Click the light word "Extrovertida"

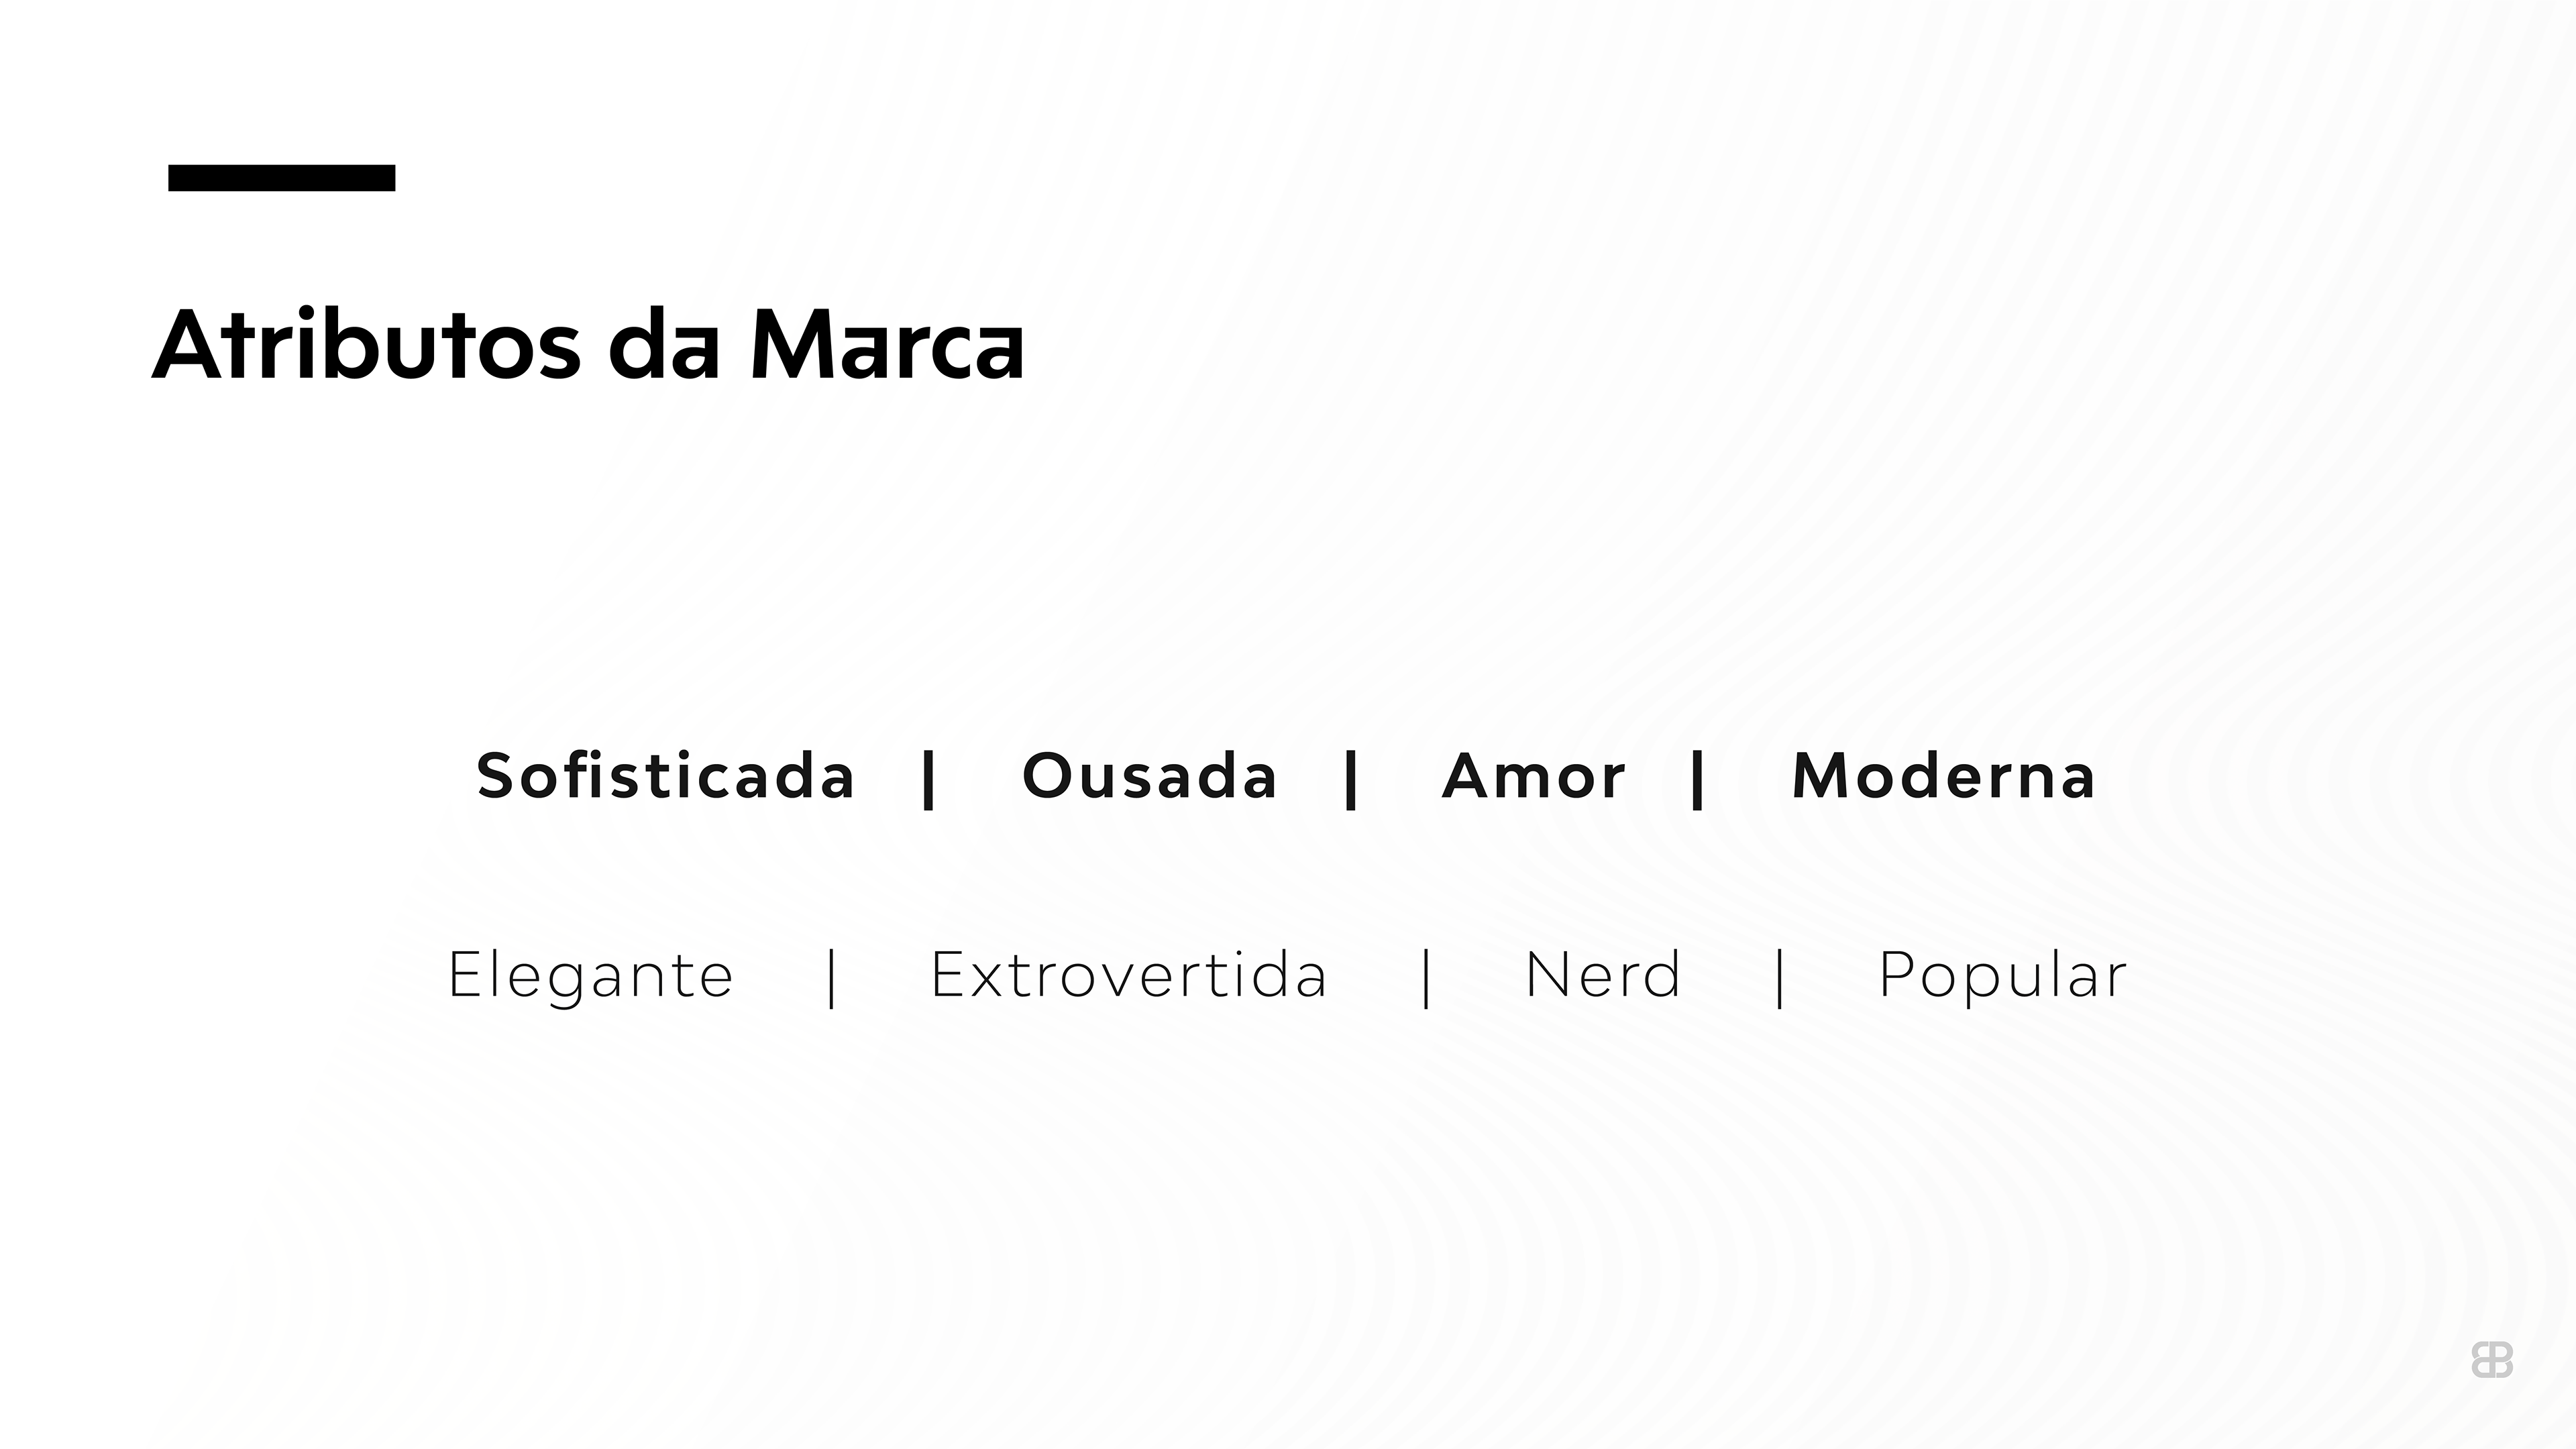[x=1129, y=976]
